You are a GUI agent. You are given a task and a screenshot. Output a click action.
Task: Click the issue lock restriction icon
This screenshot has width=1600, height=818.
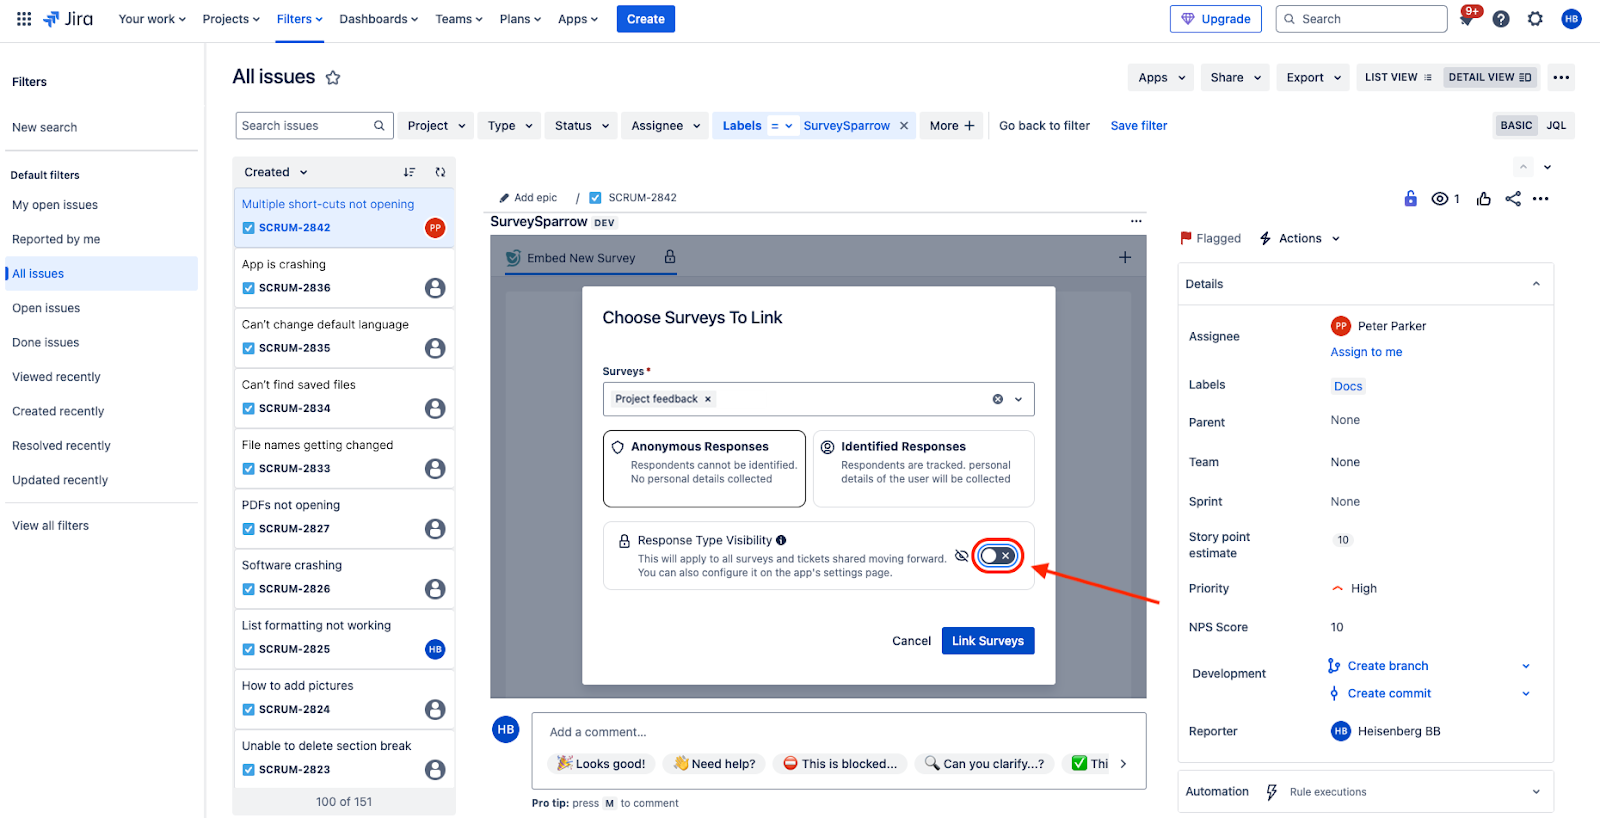coord(1410,199)
